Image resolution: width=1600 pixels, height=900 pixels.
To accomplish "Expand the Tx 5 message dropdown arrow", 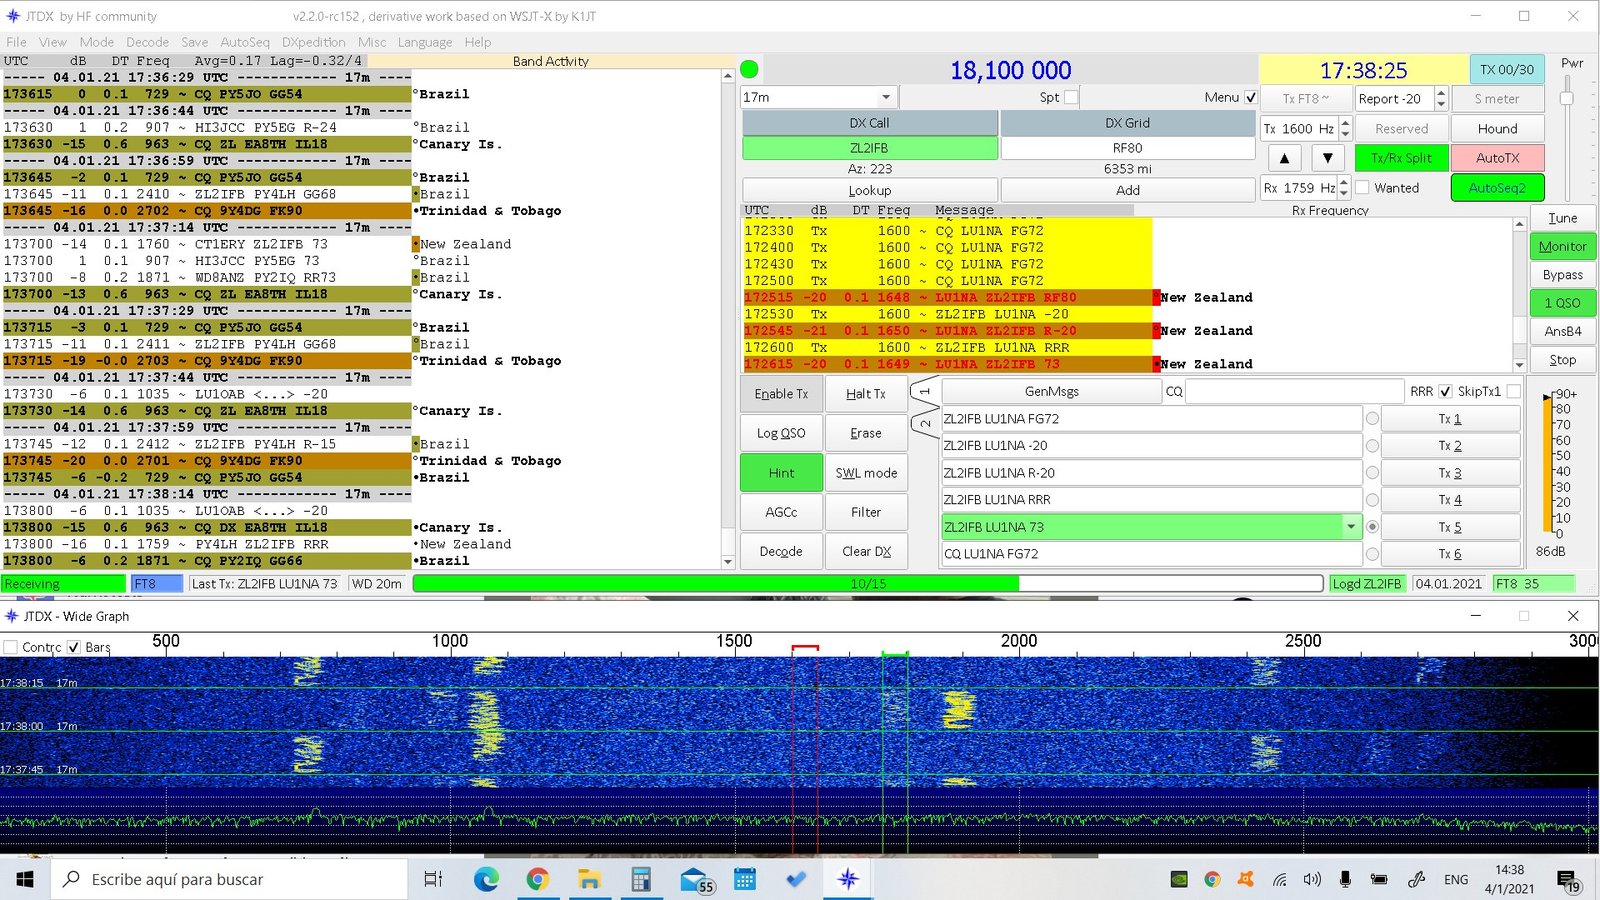I will [1351, 527].
